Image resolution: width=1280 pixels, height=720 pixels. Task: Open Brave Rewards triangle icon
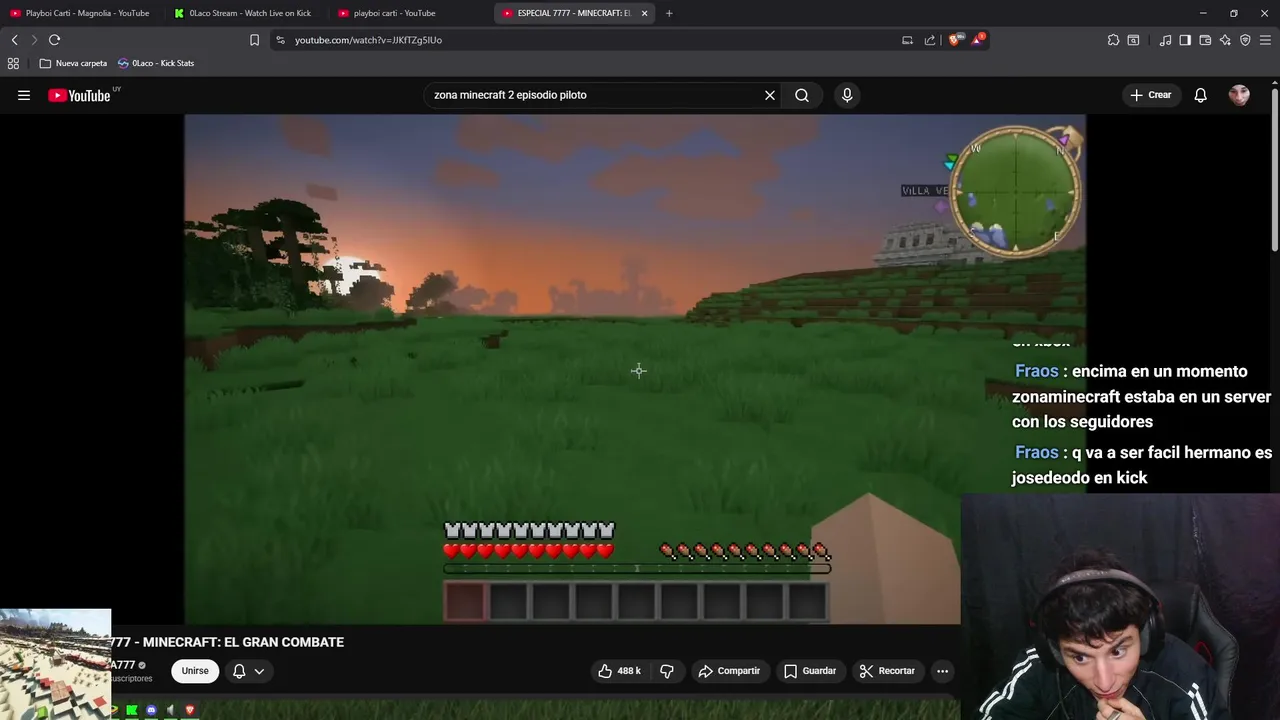pyautogui.click(x=978, y=40)
